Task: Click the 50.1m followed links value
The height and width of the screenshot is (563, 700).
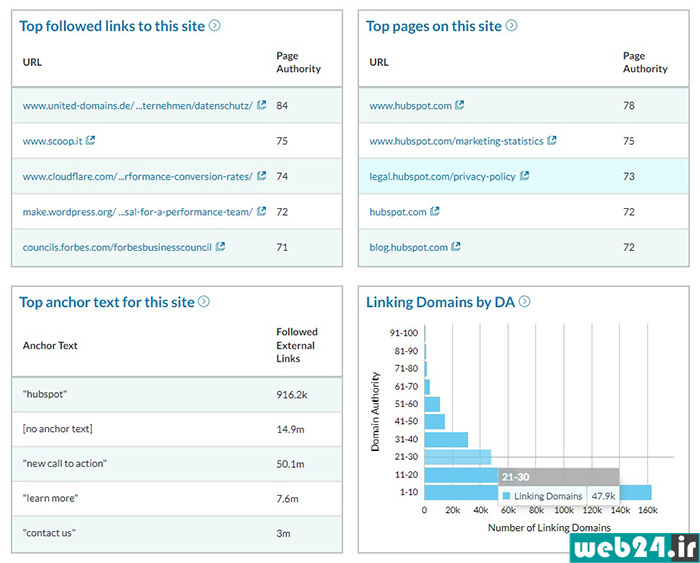Action: (290, 464)
